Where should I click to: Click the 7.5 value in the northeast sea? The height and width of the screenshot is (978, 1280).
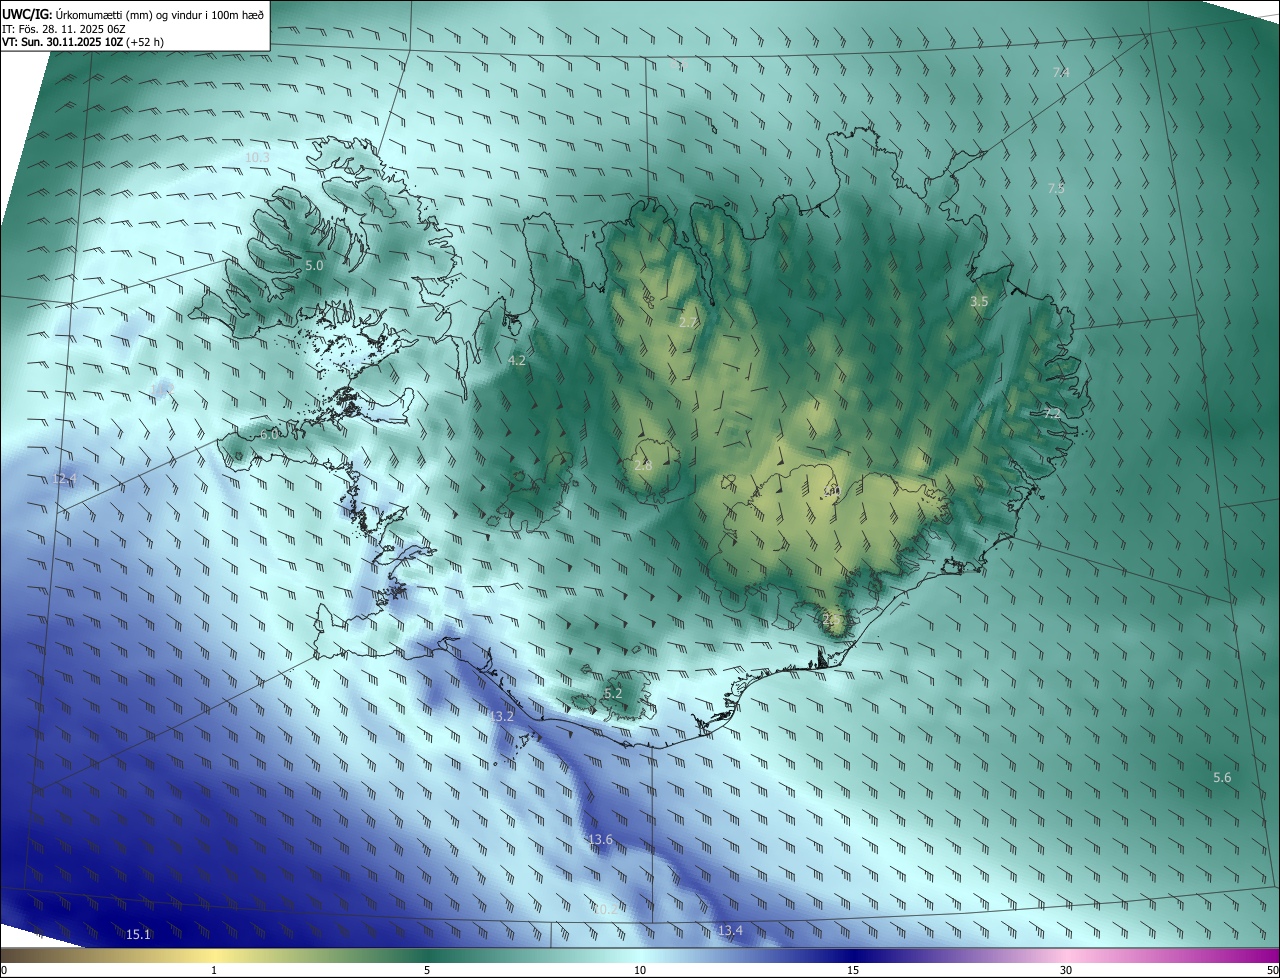point(1056,189)
